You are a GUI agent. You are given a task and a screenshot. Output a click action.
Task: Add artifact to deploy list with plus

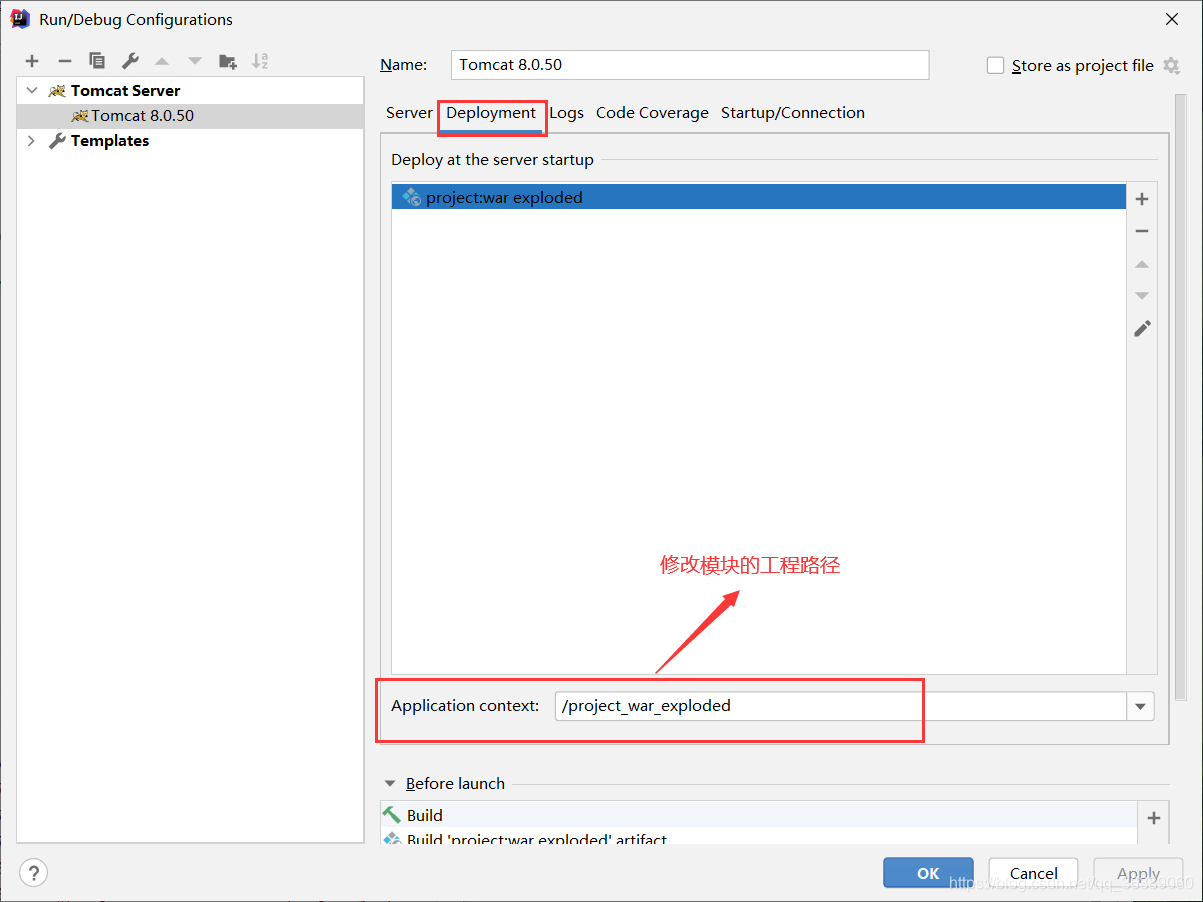coord(1142,199)
